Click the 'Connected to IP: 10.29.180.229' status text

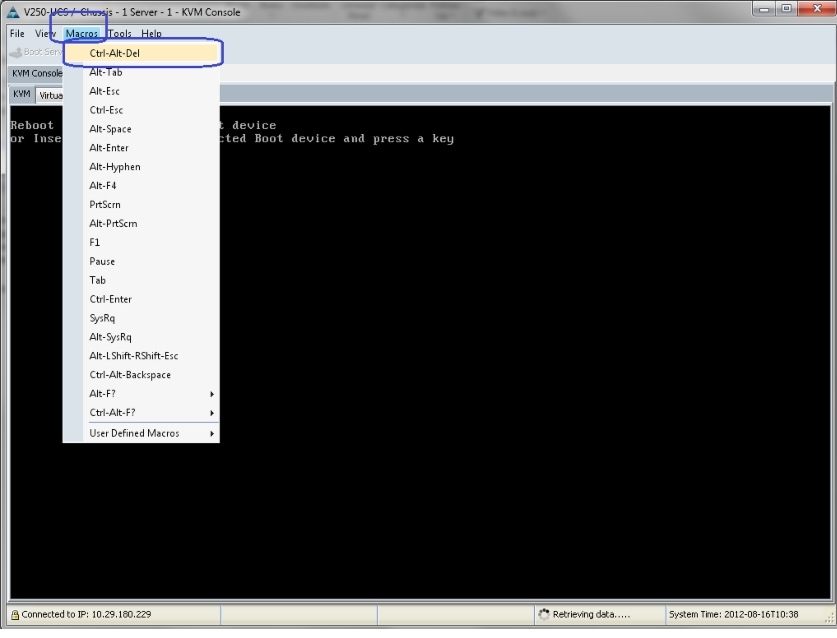[86, 615]
